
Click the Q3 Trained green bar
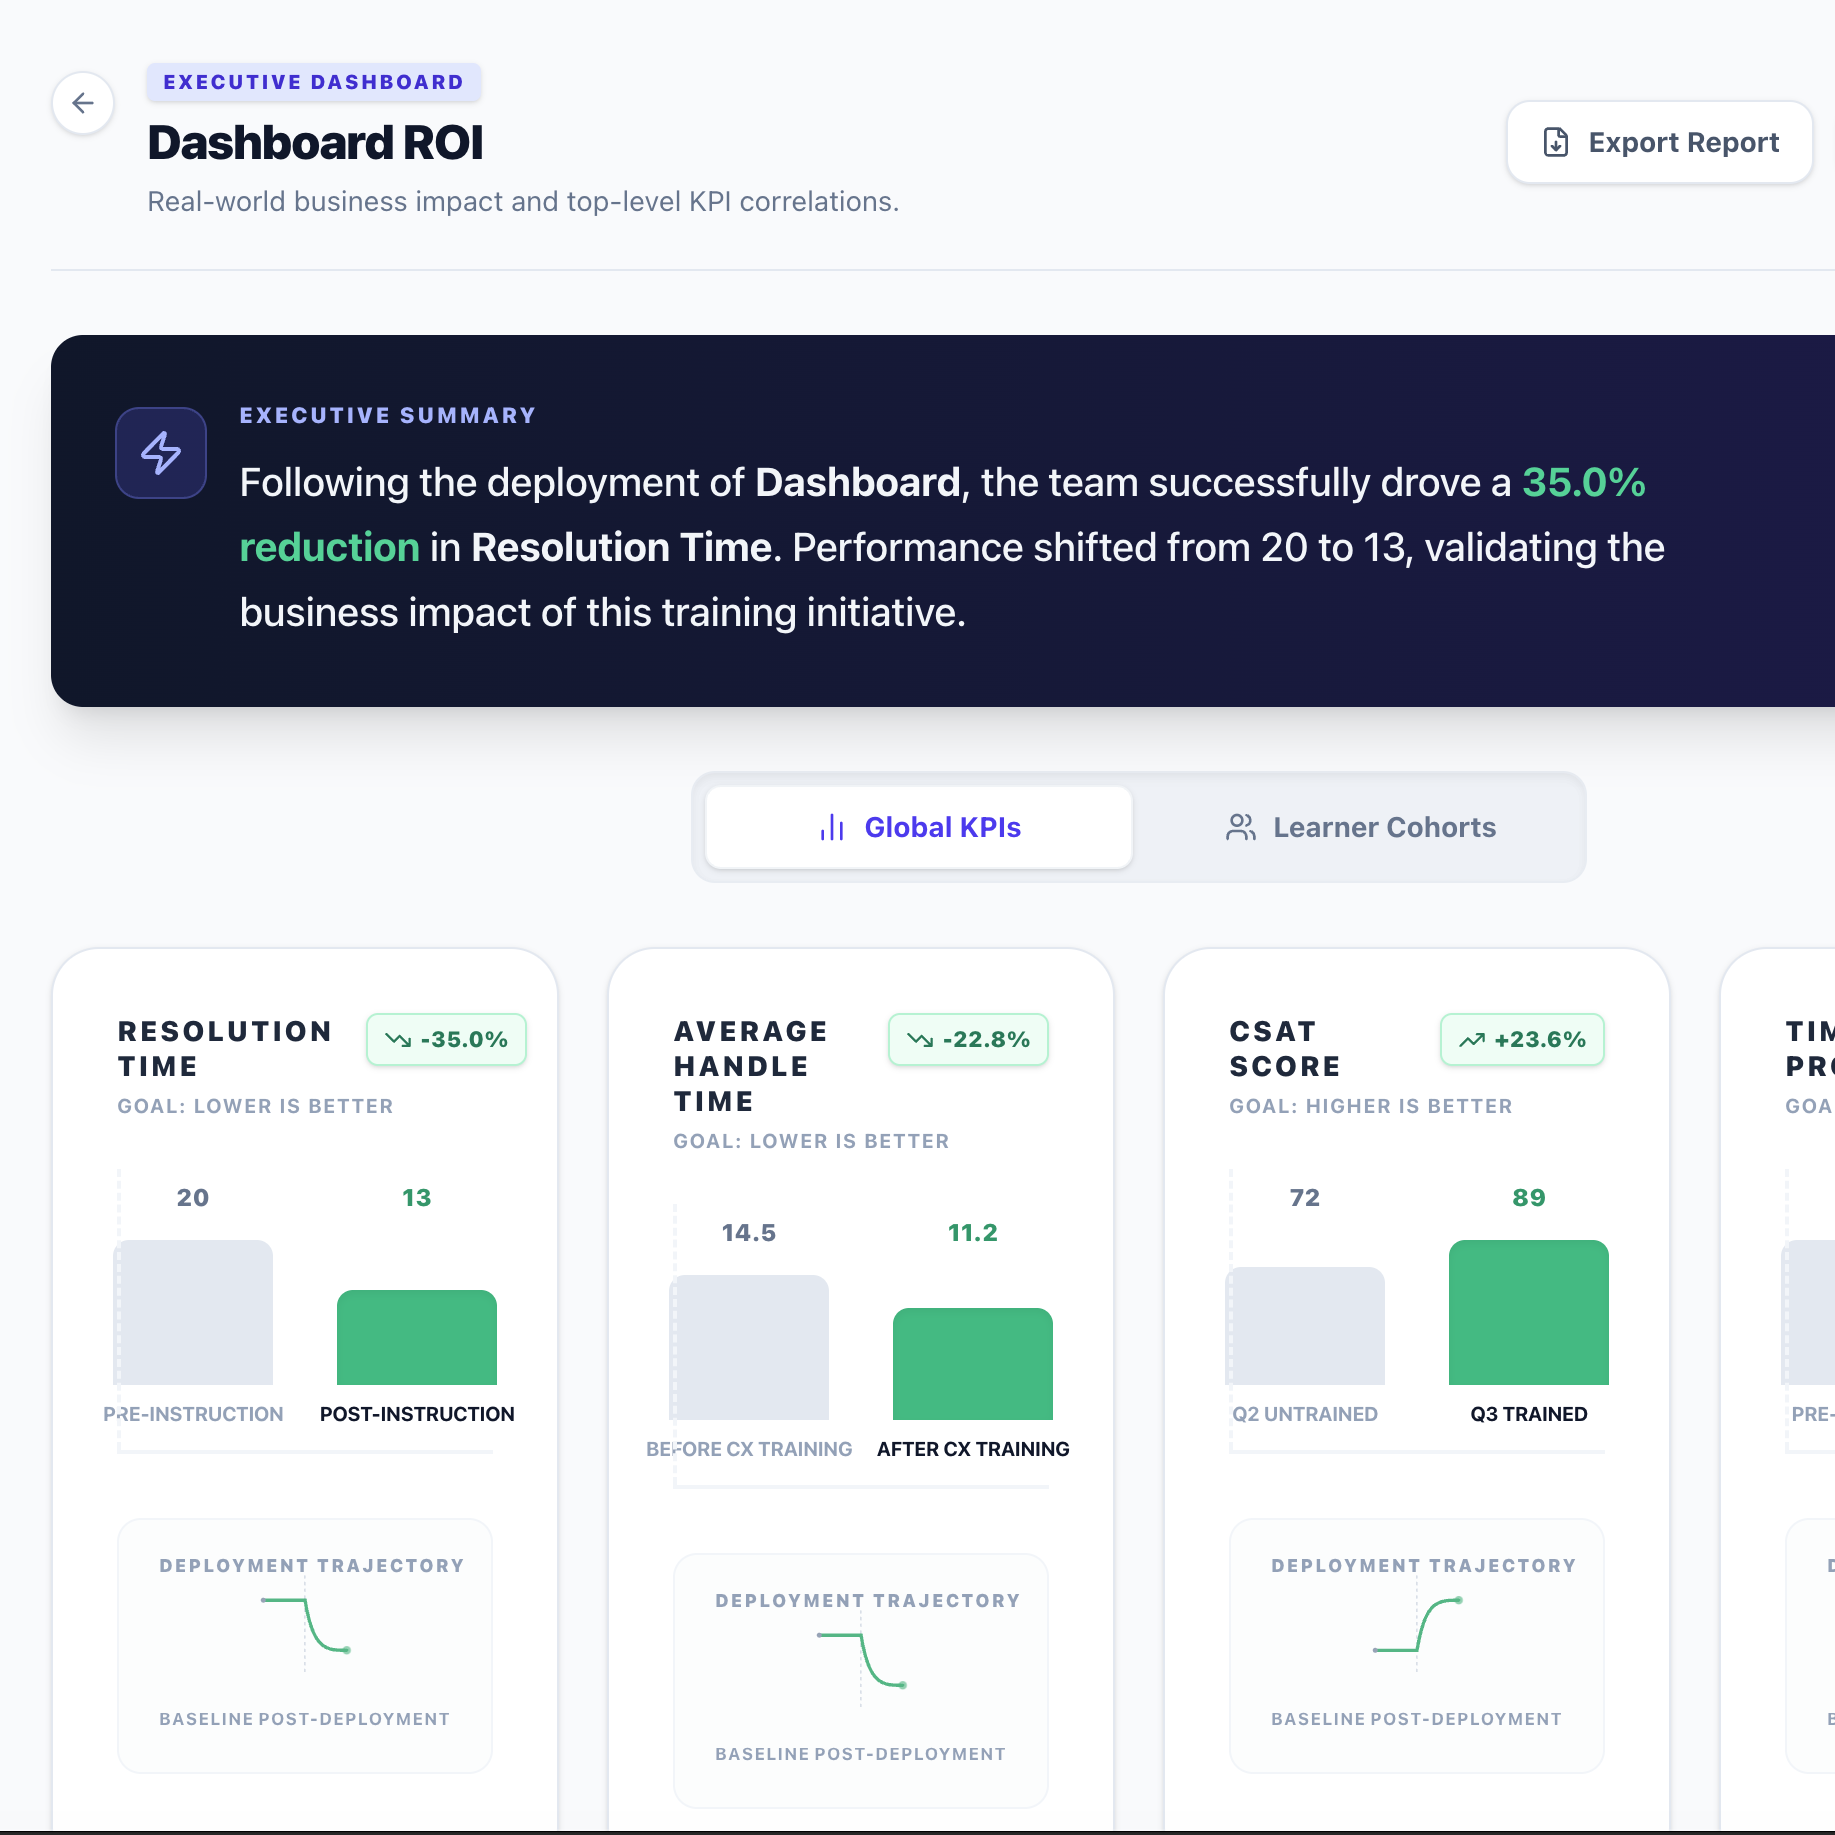point(1529,1312)
